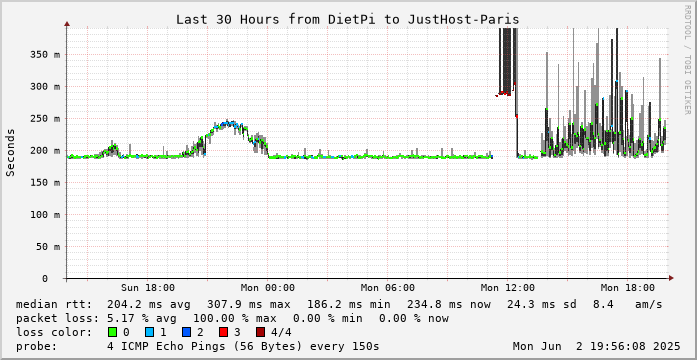The image size is (697, 360).
Task: Click the green loss color 0 swatch
Action: pyautogui.click(x=112, y=332)
